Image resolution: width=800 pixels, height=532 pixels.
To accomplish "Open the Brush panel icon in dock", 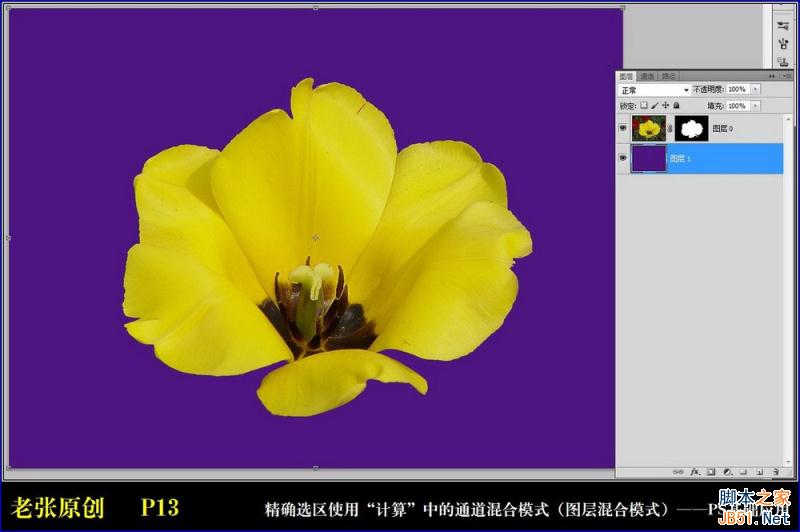I will tap(783, 43).
